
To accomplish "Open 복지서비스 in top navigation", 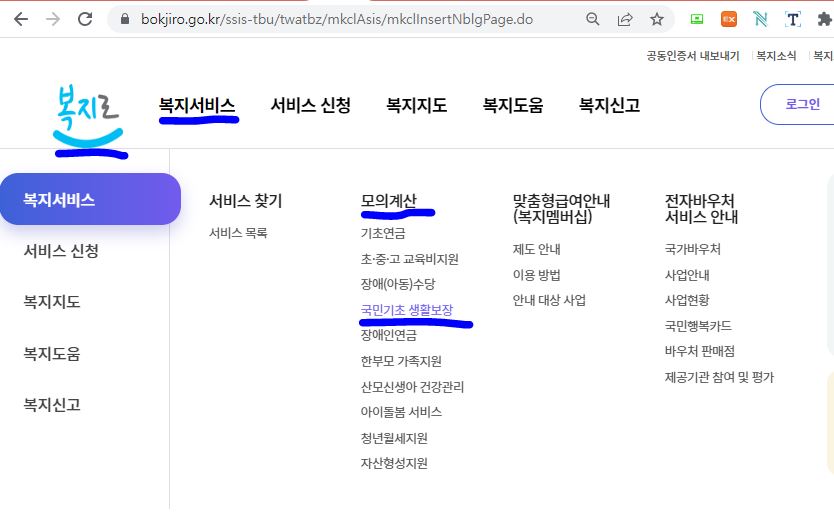I will (x=197, y=105).
